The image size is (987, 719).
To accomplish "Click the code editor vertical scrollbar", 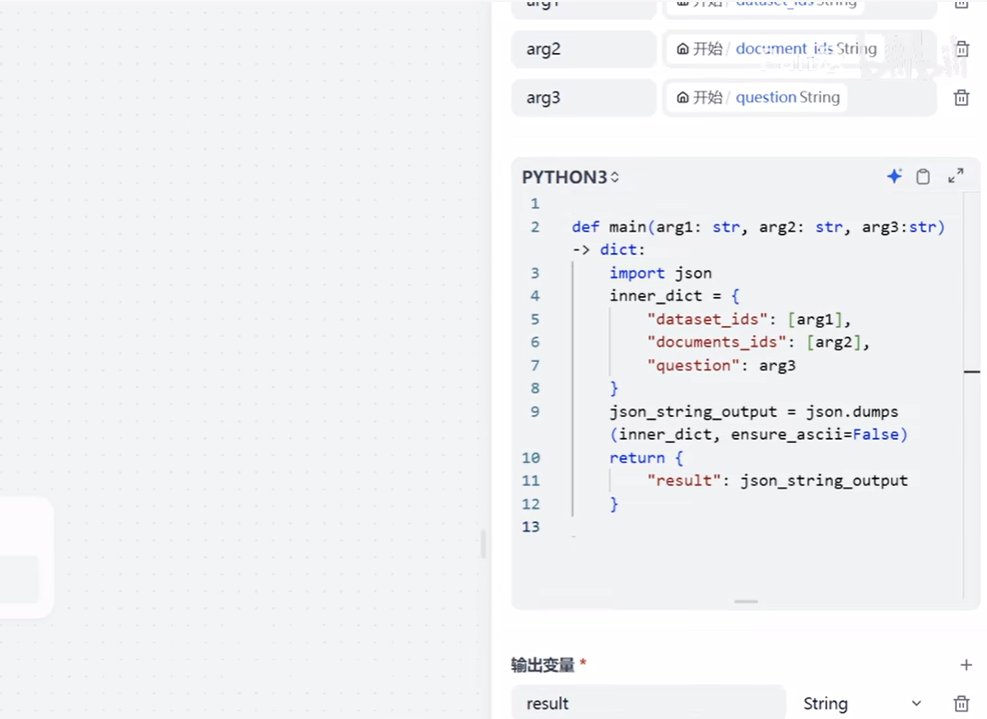I will 971,397.
